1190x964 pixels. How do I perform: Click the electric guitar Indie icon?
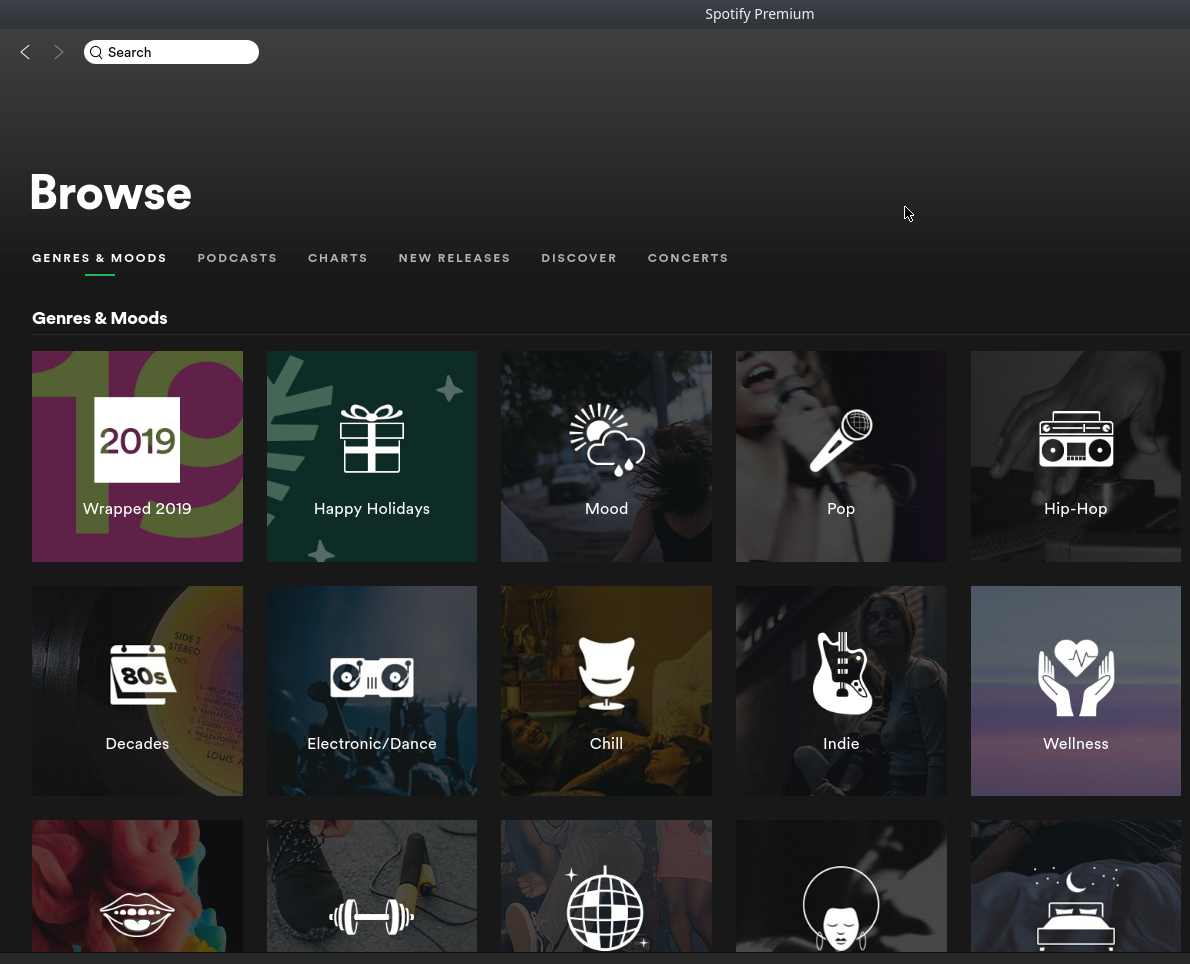842,673
